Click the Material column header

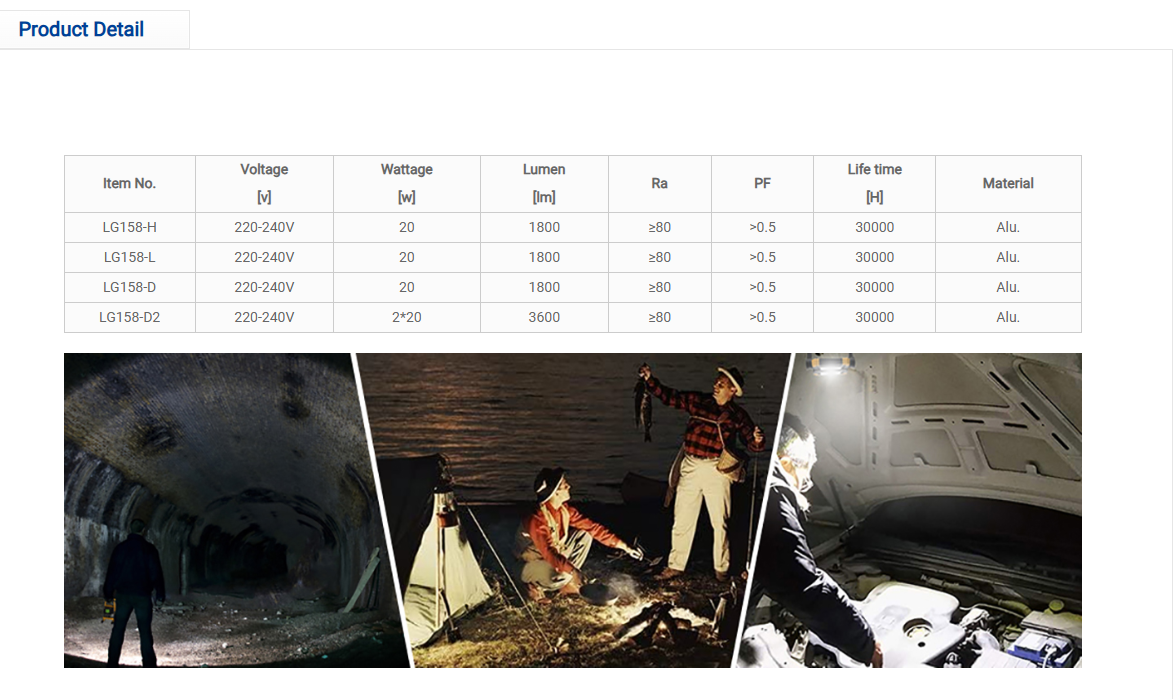(x=1008, y=183)
